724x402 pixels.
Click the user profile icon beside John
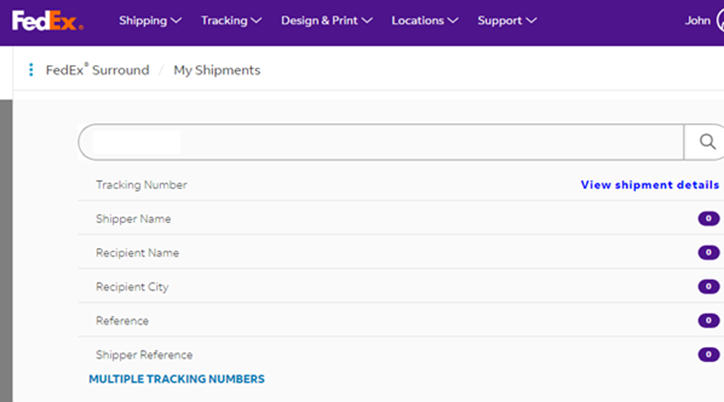[x=720, y=21]
